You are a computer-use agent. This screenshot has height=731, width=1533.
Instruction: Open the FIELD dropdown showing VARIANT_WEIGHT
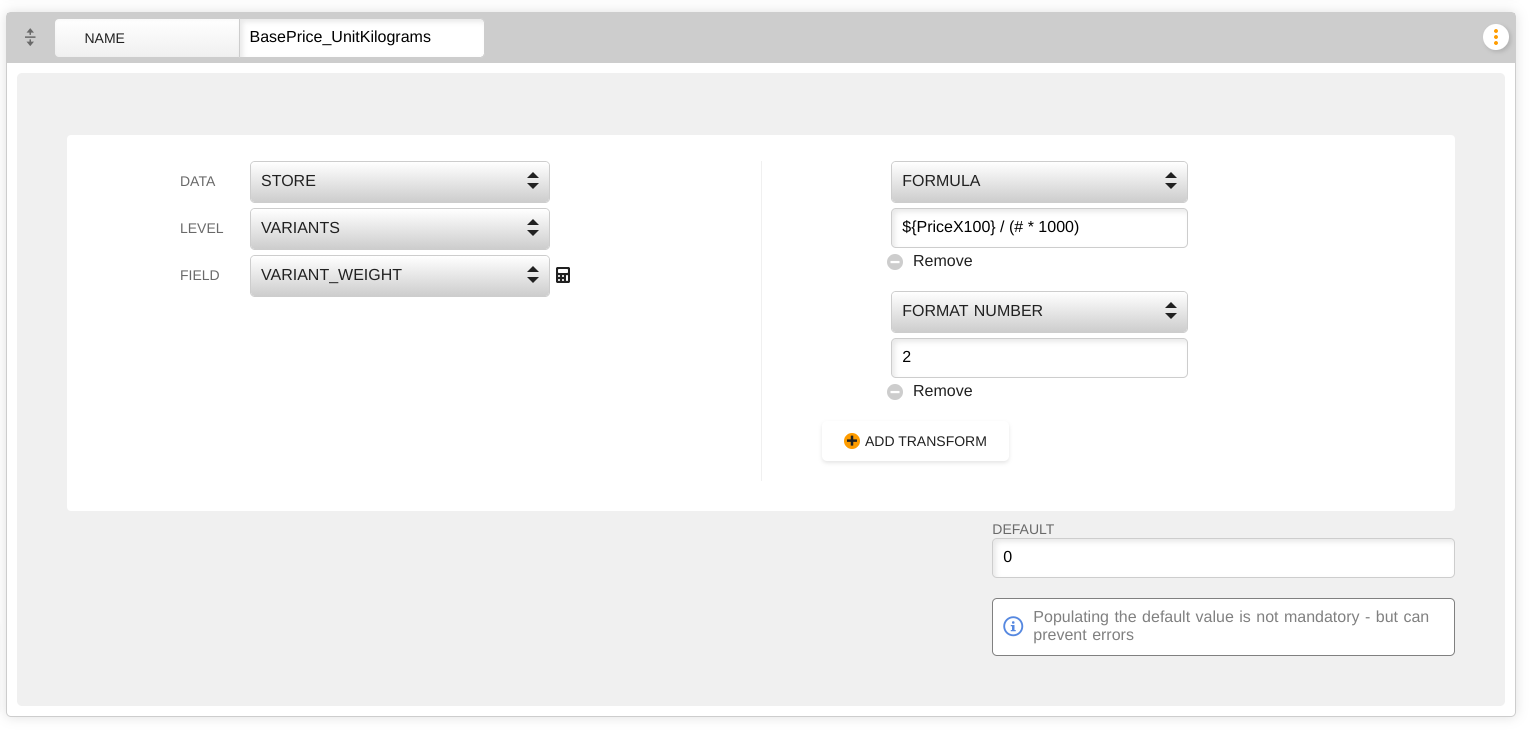(400, 276)
